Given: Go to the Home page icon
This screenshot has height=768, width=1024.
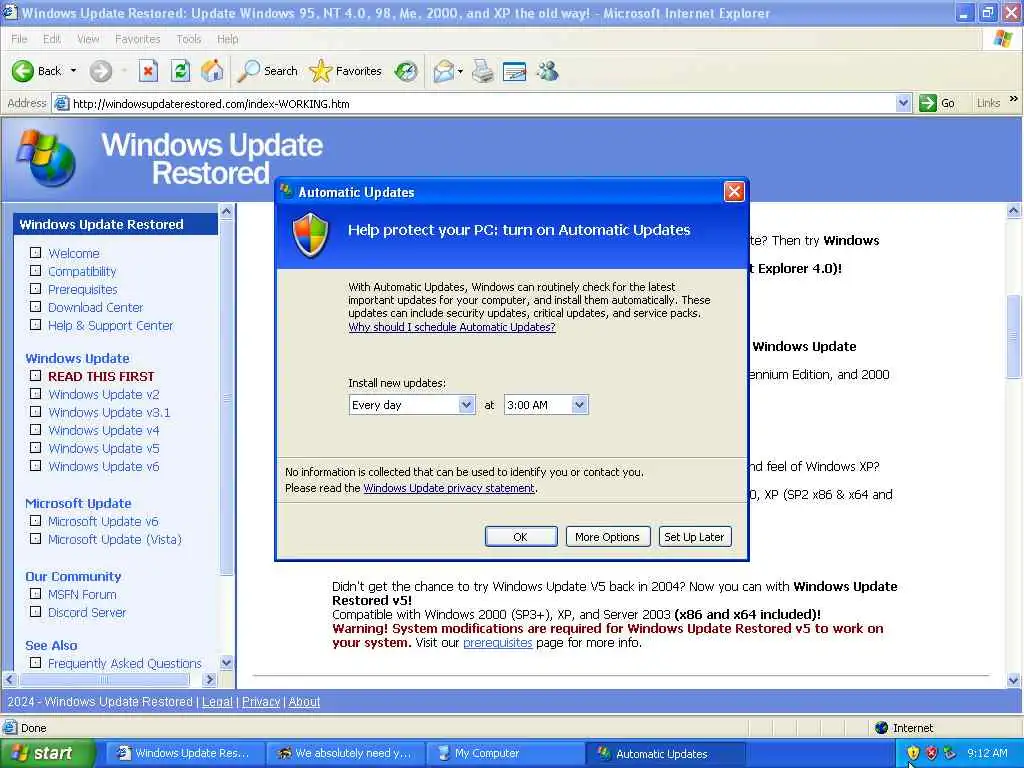Looking at the screenshot, I should click(x=212, y=71).
